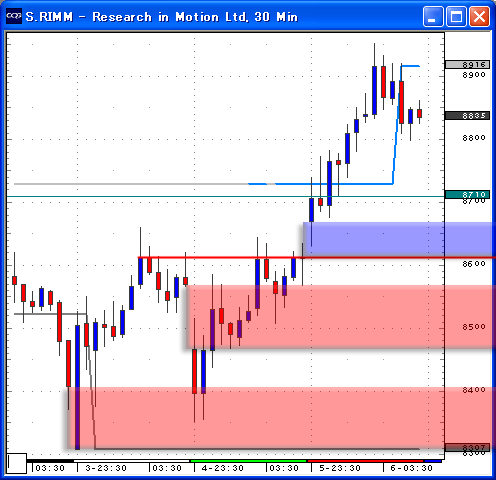Click the 8500 price scale value
Screen dimensions: 496x480
point(474,327)
